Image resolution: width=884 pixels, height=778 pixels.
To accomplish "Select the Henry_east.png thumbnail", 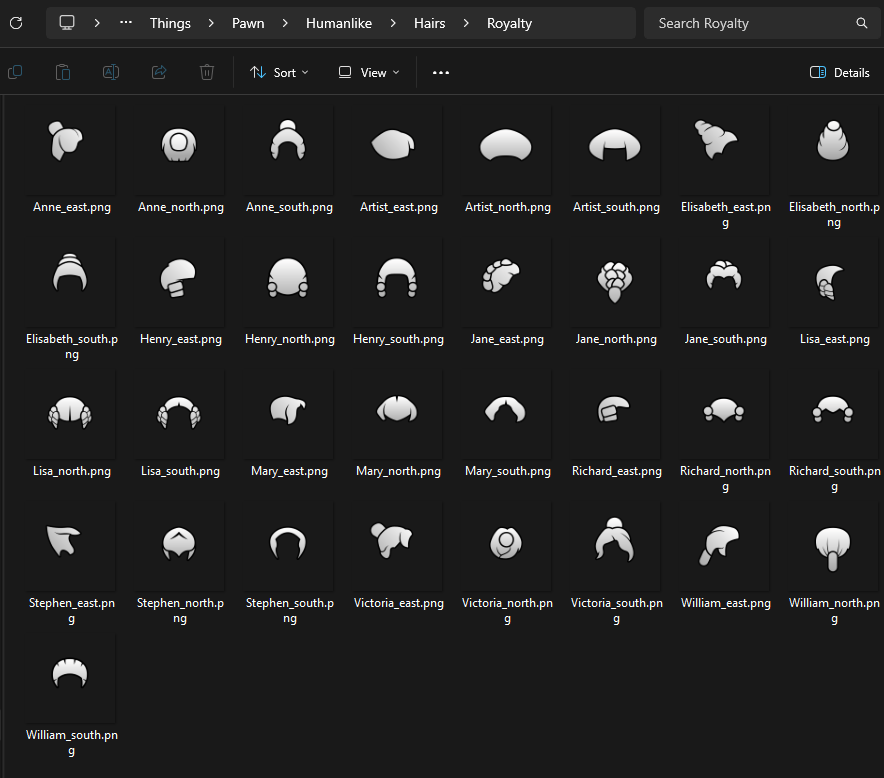I will click(178, 277).
